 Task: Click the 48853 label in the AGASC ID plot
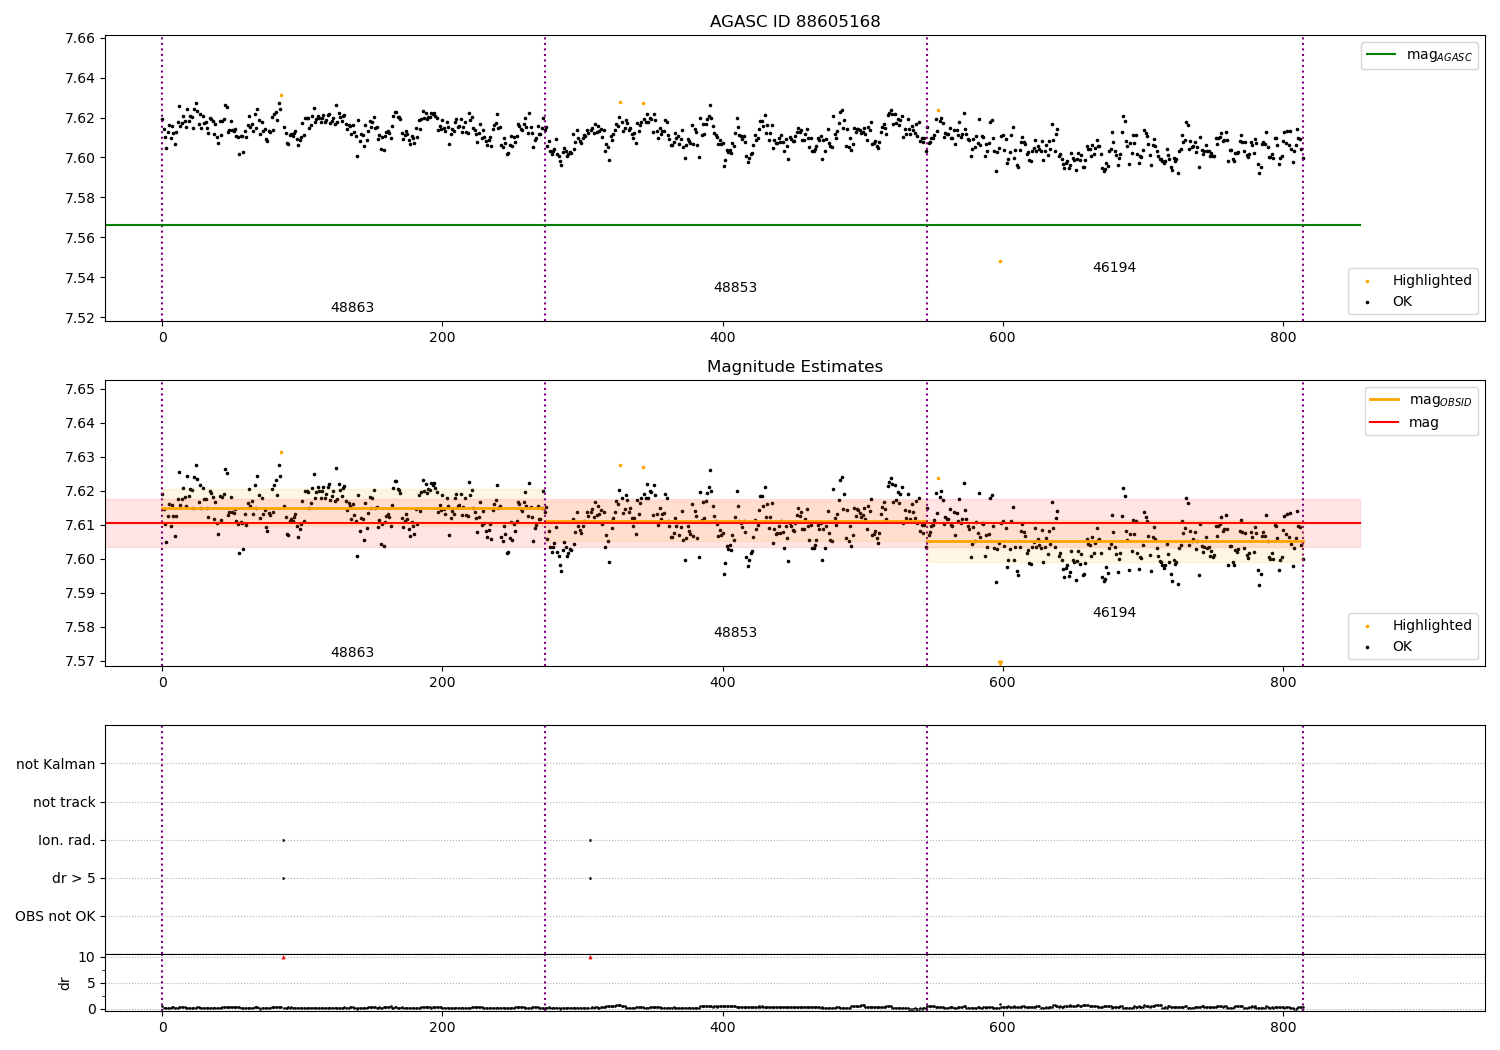(735, 288)
